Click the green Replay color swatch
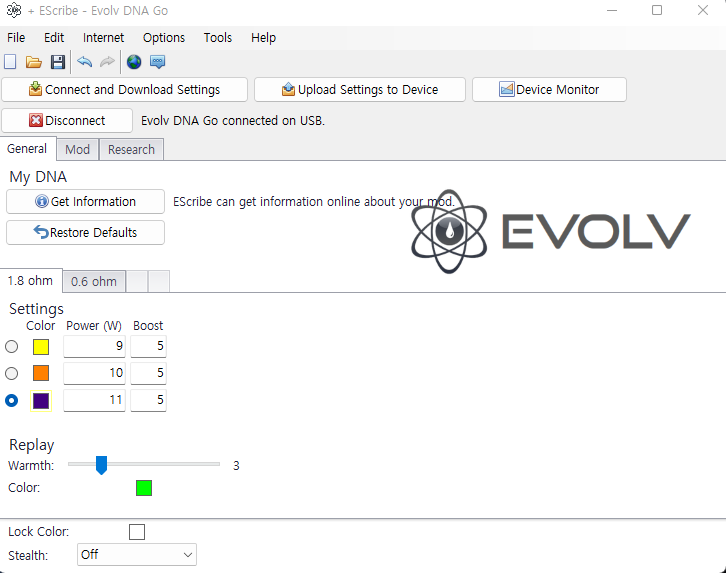This screenshot has height=573, width=726. pos(144,488)
